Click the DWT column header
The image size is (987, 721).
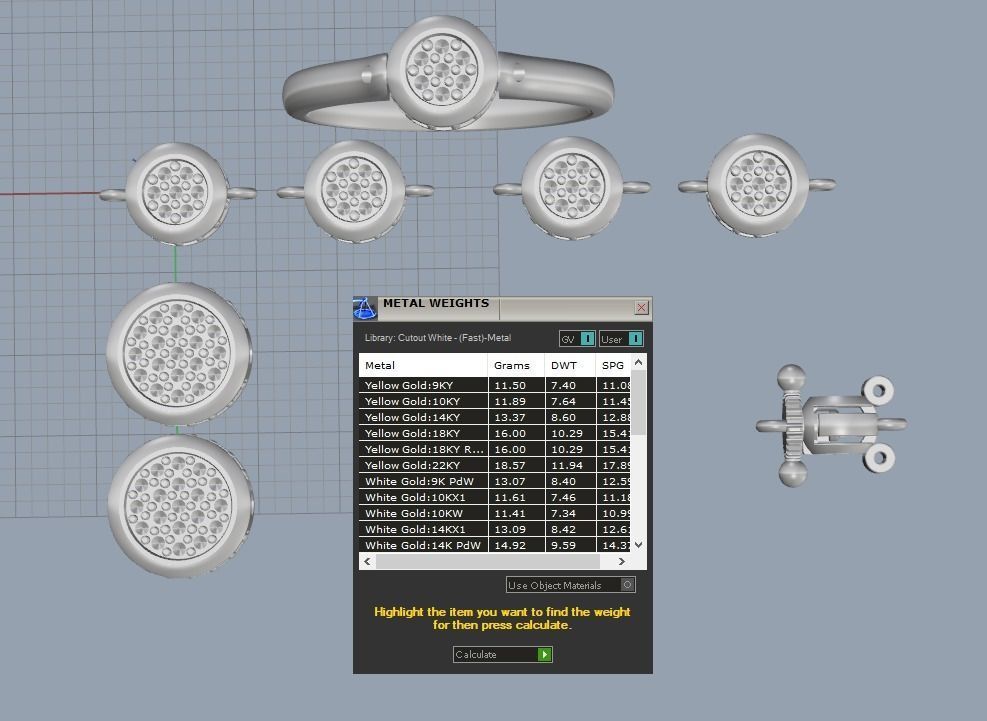tap(570, 365)
